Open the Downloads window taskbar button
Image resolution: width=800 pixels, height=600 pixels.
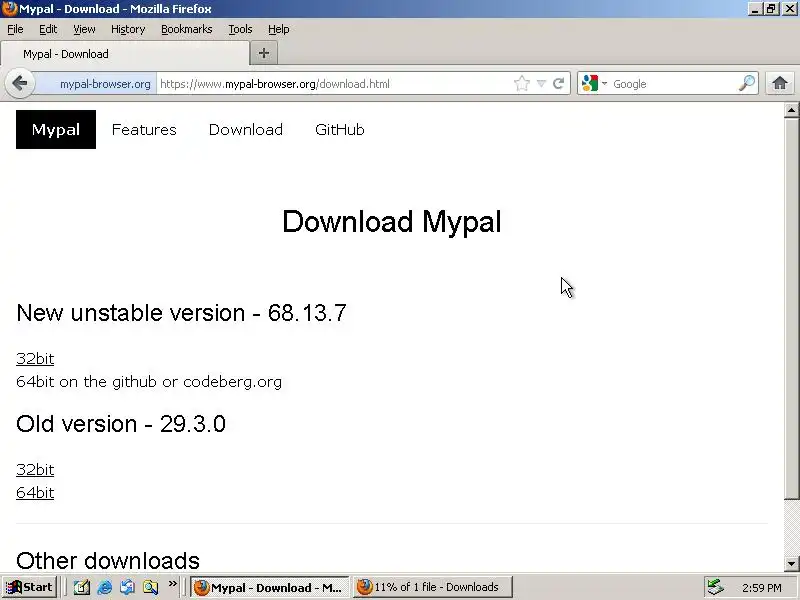pyautogui.click(x=433, y=587)
